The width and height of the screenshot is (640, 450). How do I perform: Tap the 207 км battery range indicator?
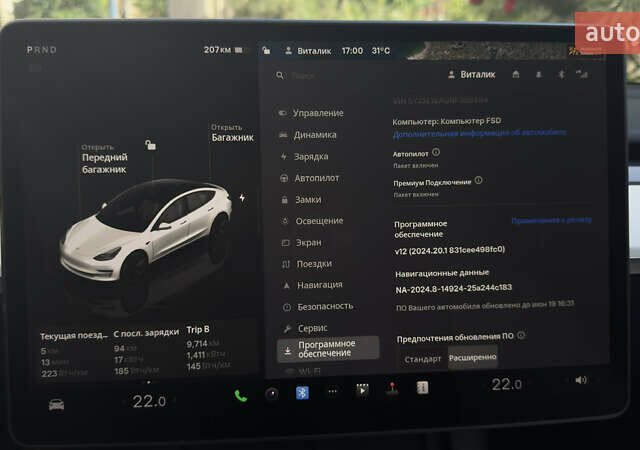223,50
